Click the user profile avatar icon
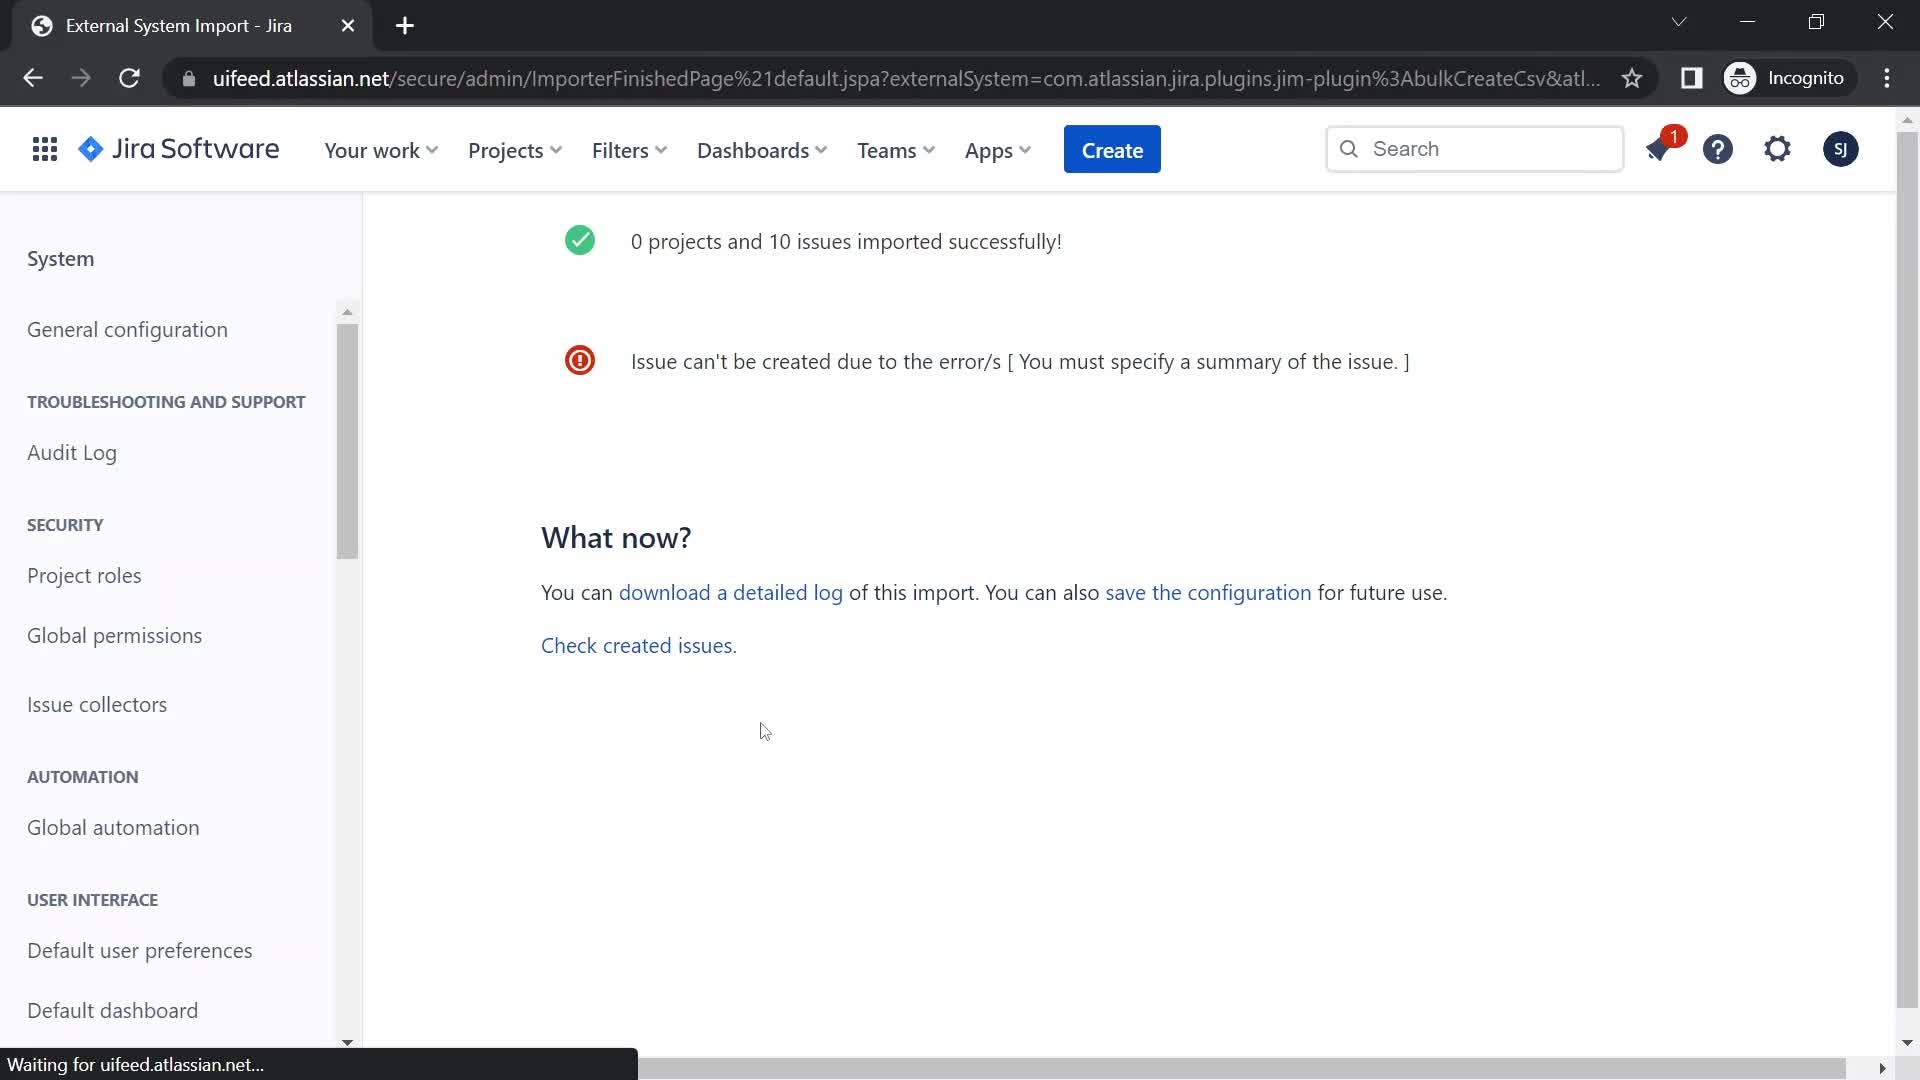 pos(1841,148)
